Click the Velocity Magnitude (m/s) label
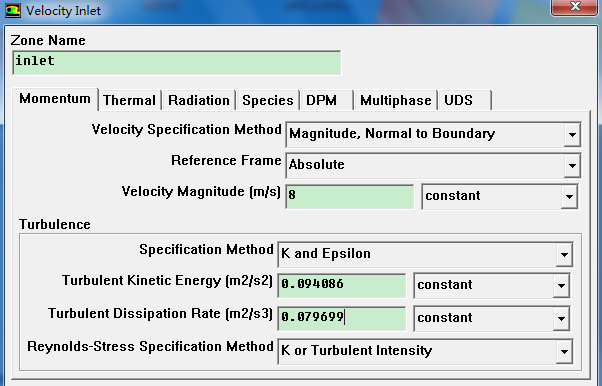Viewport: 602px width, 386px height. (x=201, y=191)
